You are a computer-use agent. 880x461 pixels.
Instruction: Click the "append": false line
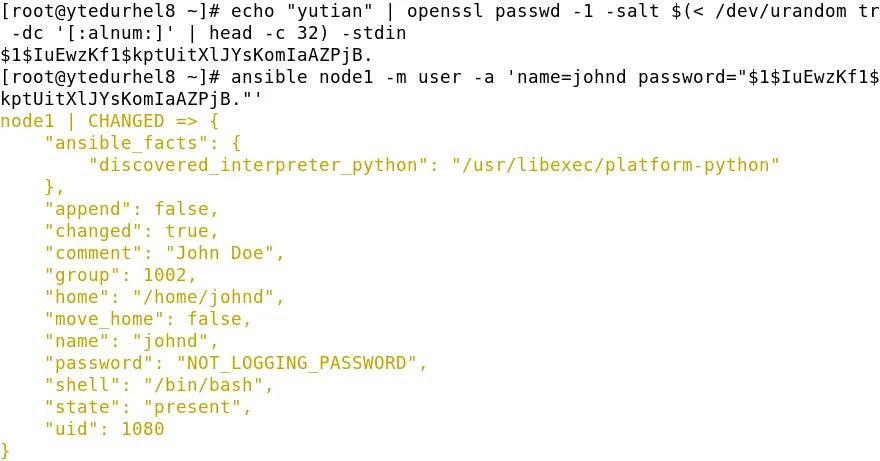pos(131,209)
